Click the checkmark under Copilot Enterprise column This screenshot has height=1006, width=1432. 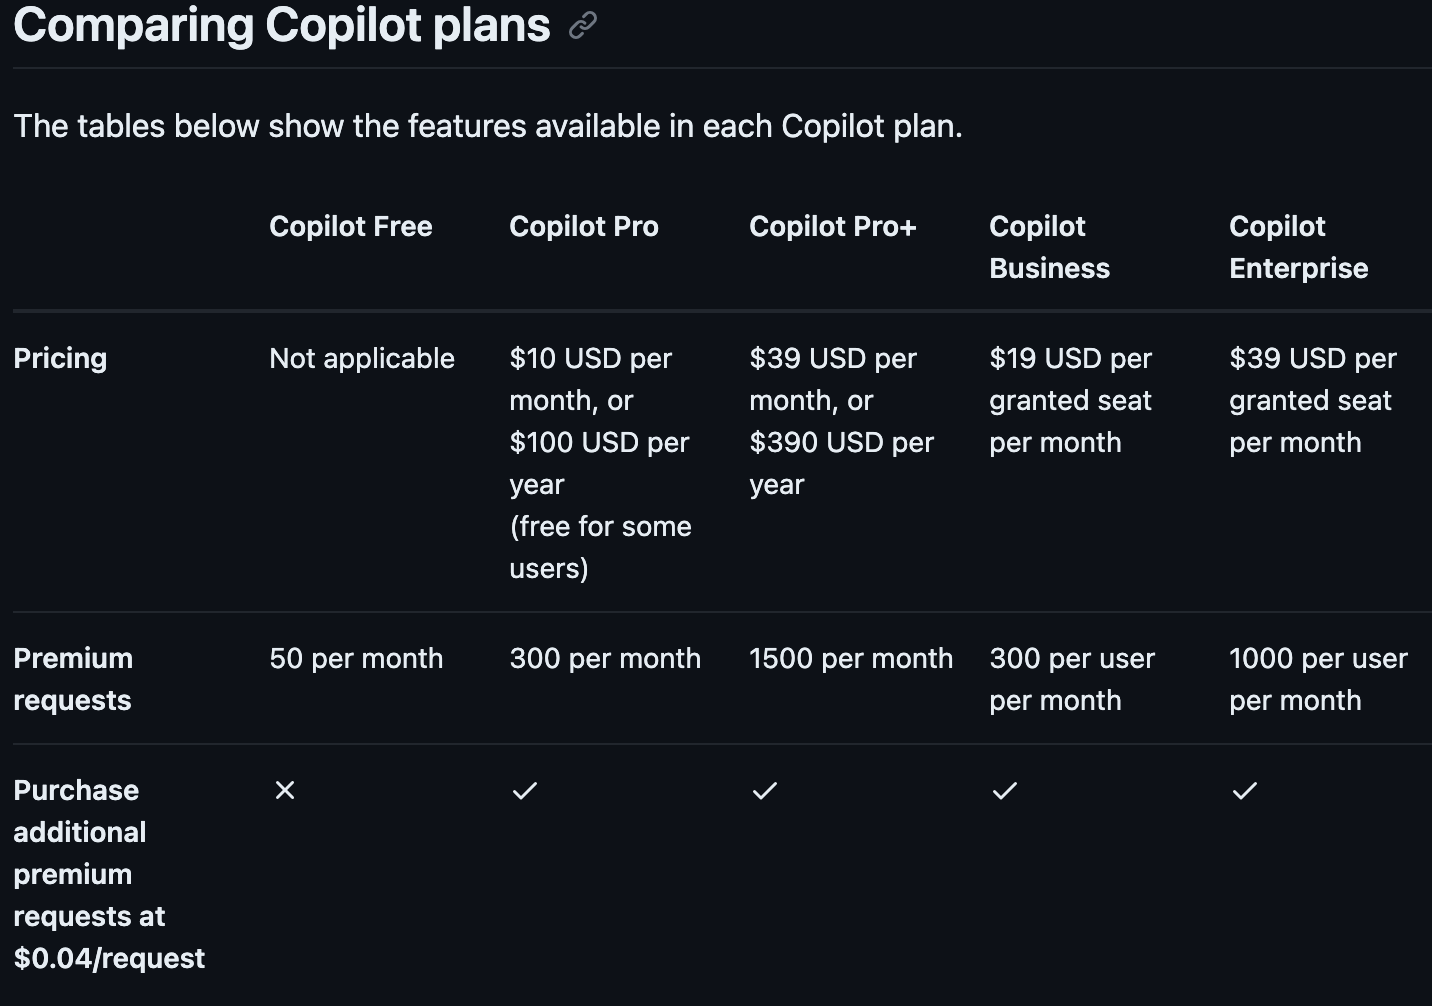click(x=1245, y=790)
